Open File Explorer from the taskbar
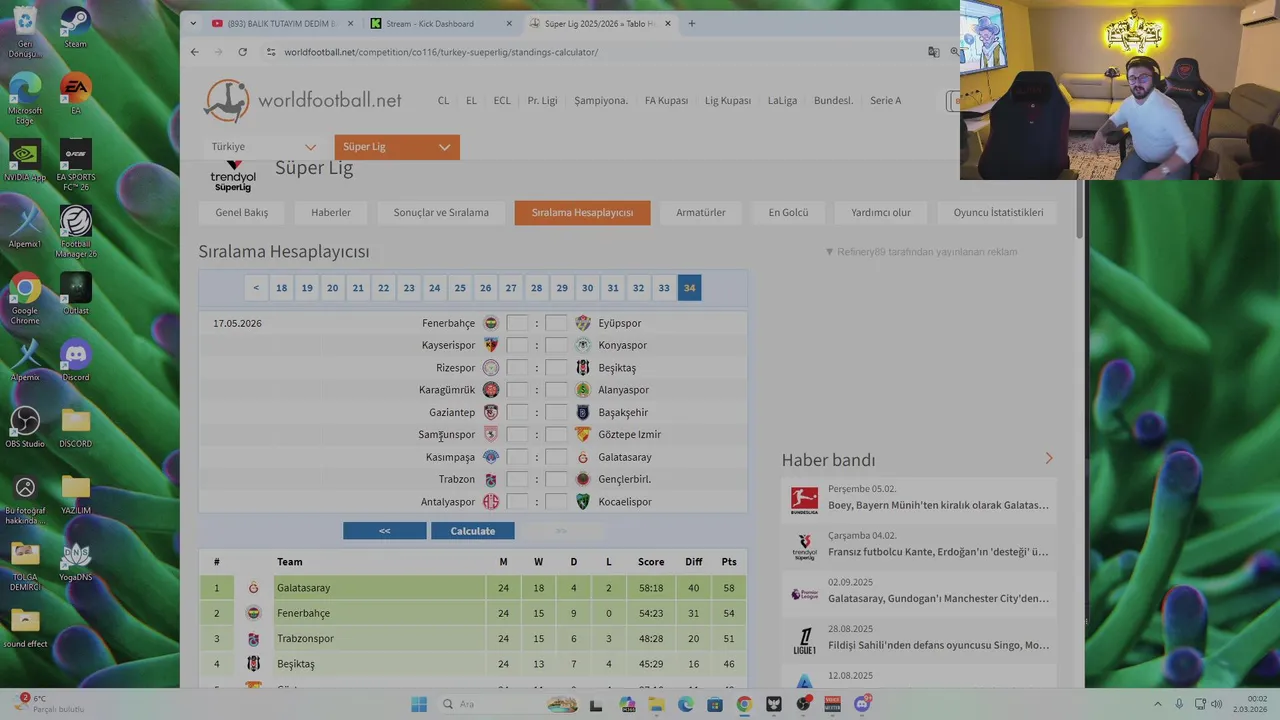The width and height of the screenshot is (1280, 720). tap(656, 704)
